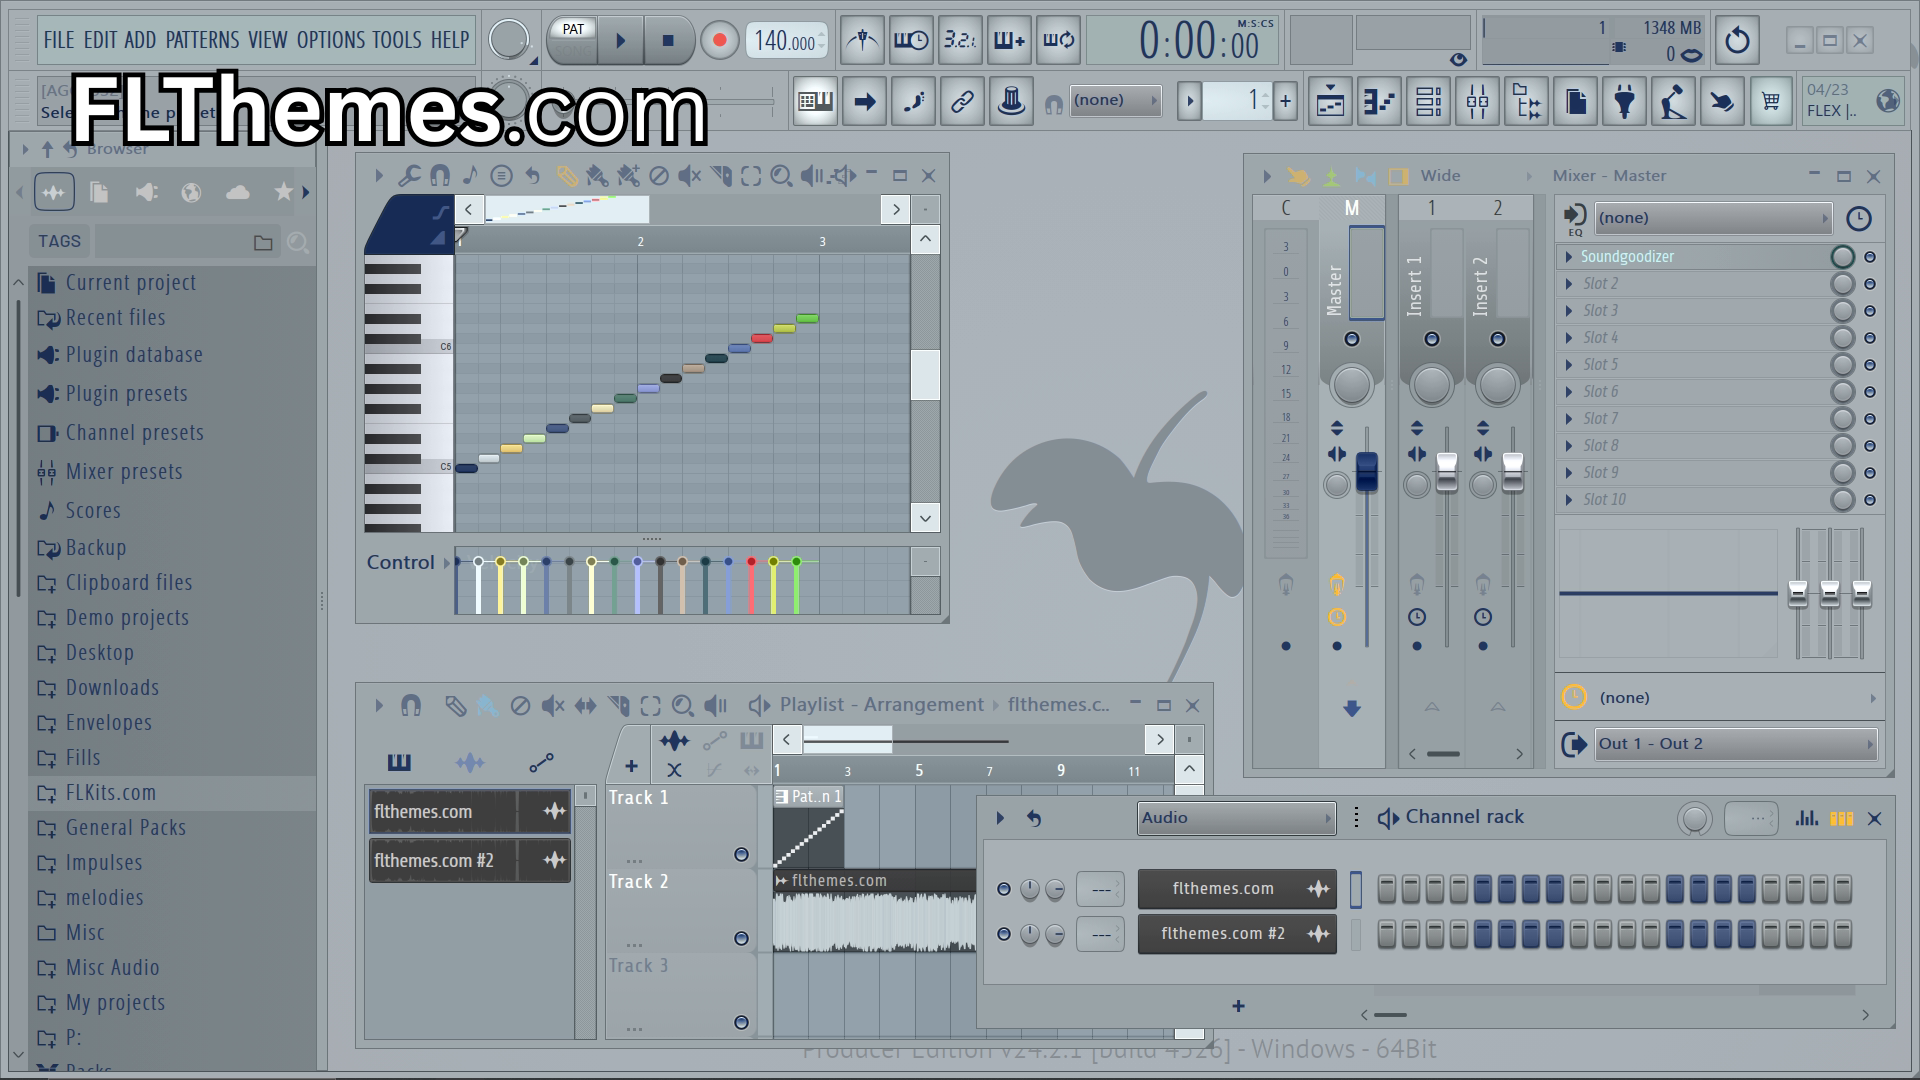Add a channel with the plus button

point(1238,1006)
